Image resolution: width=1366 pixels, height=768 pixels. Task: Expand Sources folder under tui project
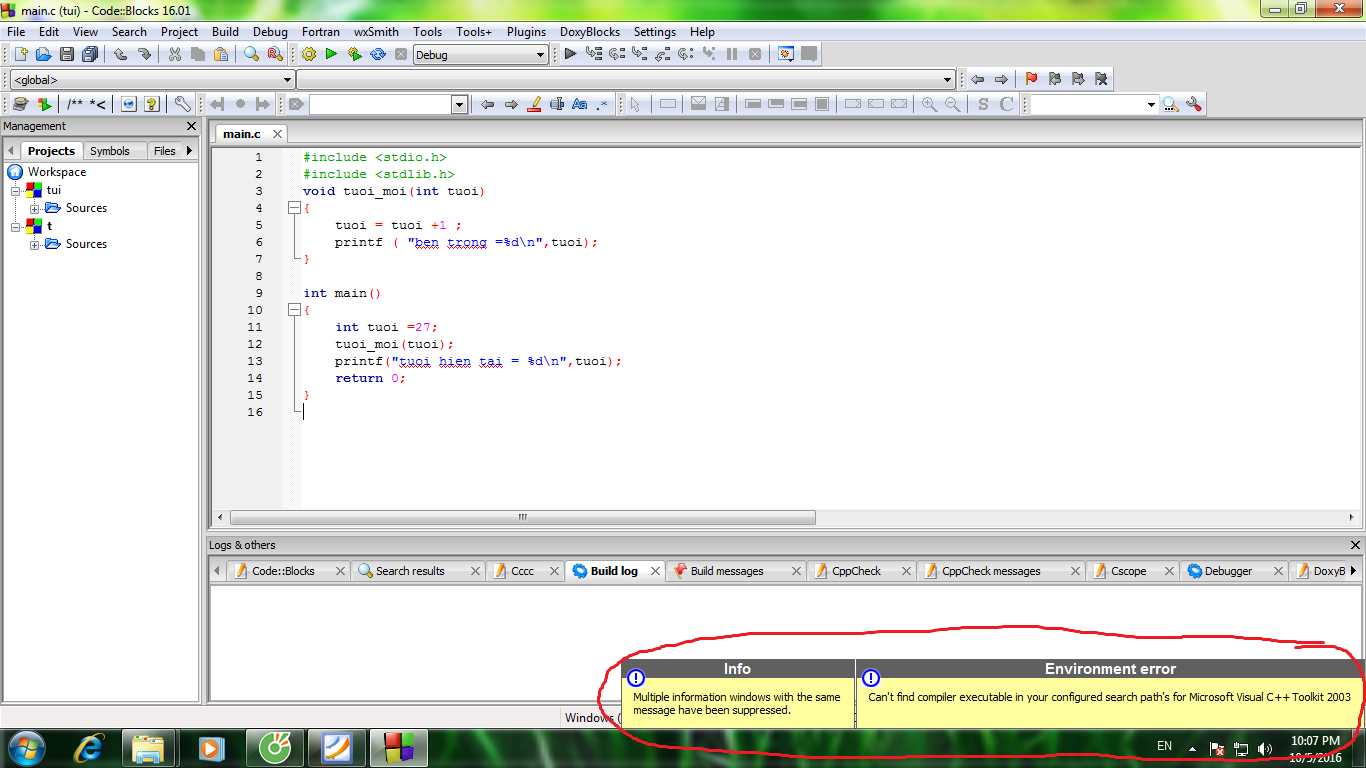pyautogui.click(x=35, y=208)
